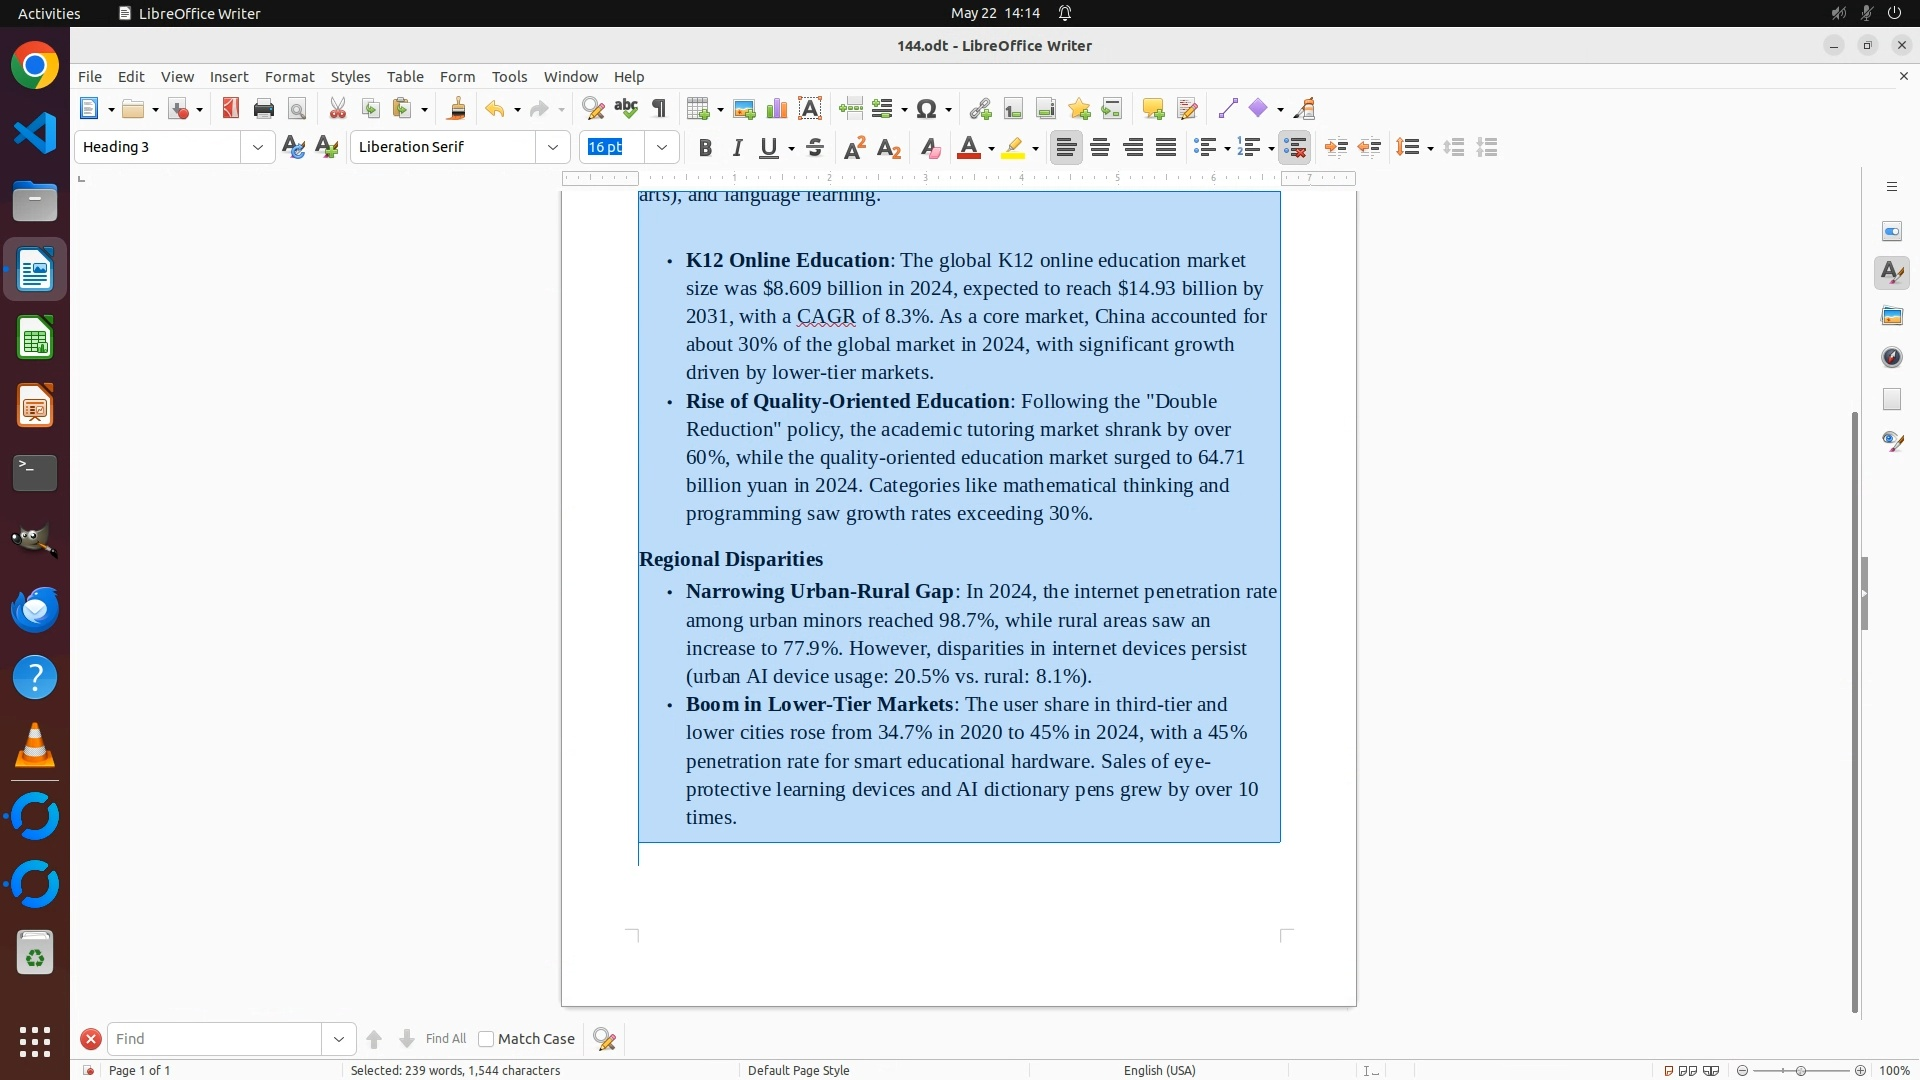Viewport: 1920px width, 1080px height.
Task: Enable the Match Case checkbox
Action: pyautogui.click(x=486, y=1039)
